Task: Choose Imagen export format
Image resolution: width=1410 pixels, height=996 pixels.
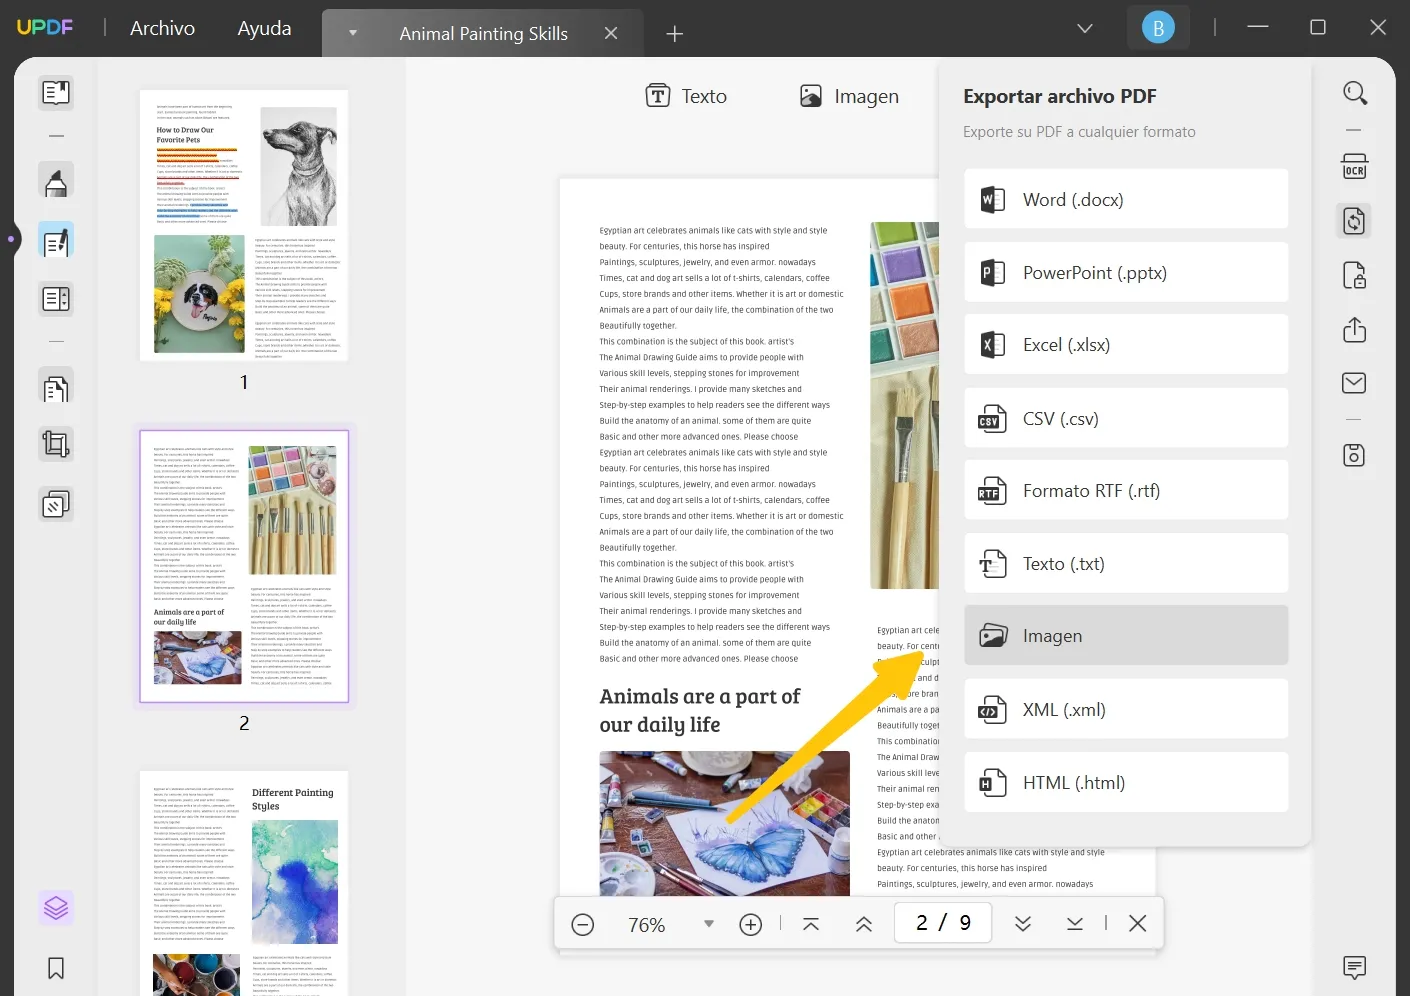Action: (x=1126, y=635)
